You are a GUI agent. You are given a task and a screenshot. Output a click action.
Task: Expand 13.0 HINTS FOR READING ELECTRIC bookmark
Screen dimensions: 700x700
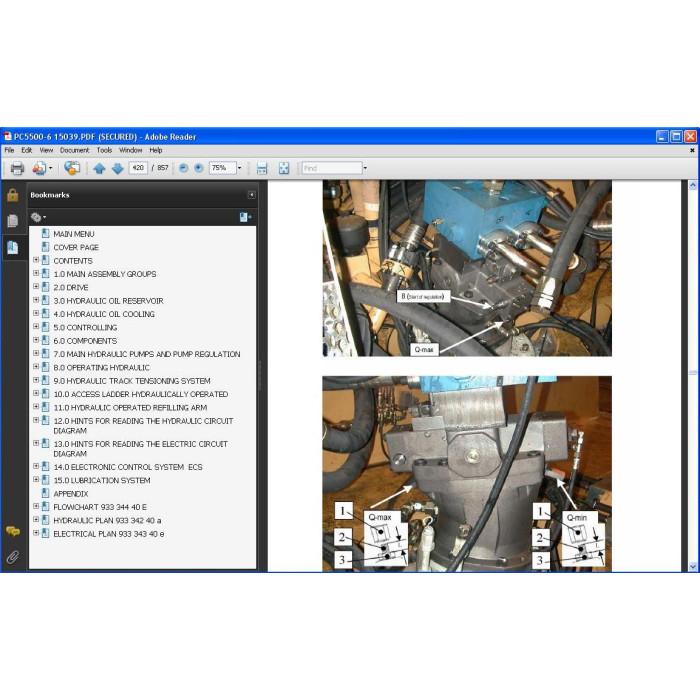pyautogui.click(x=36, y=443)
